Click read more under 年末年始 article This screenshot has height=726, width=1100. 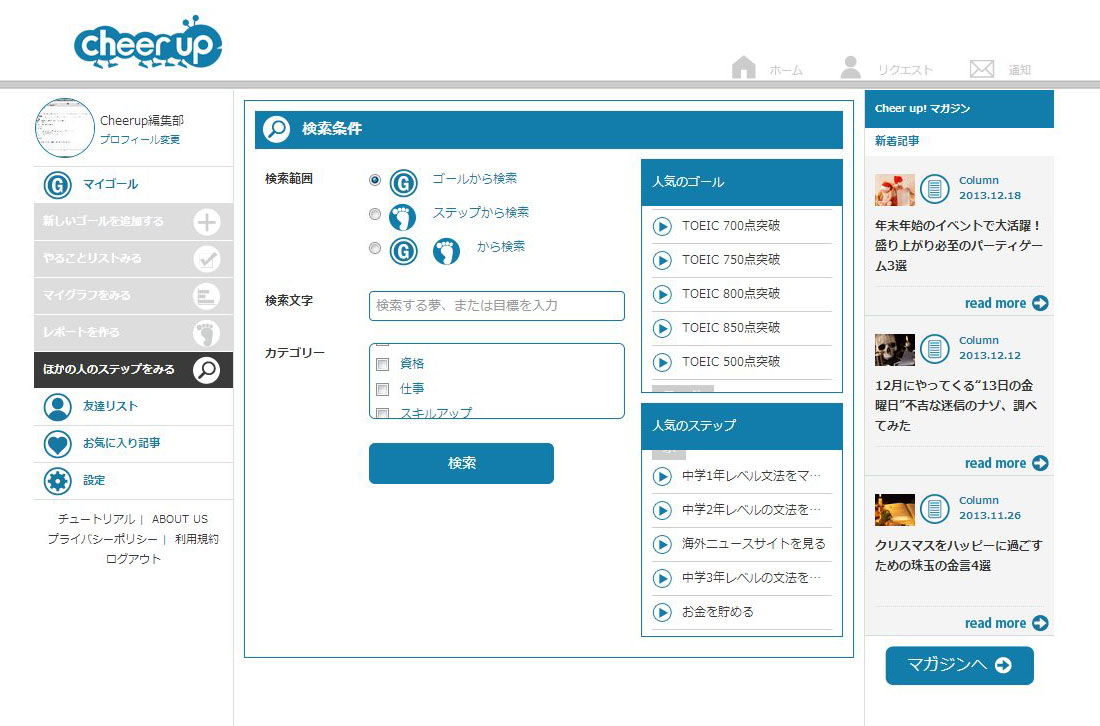pyautogui.click(x=1005, y=304)
